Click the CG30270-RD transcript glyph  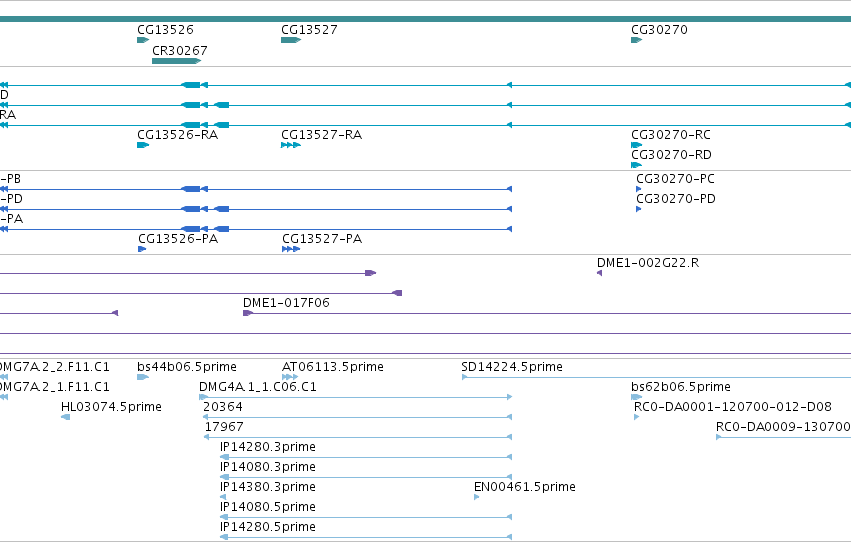637,165
